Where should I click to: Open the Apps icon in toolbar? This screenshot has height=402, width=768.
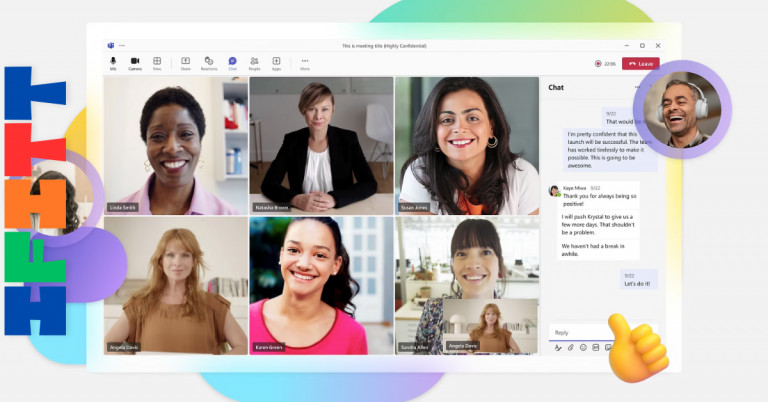(277, 62)
